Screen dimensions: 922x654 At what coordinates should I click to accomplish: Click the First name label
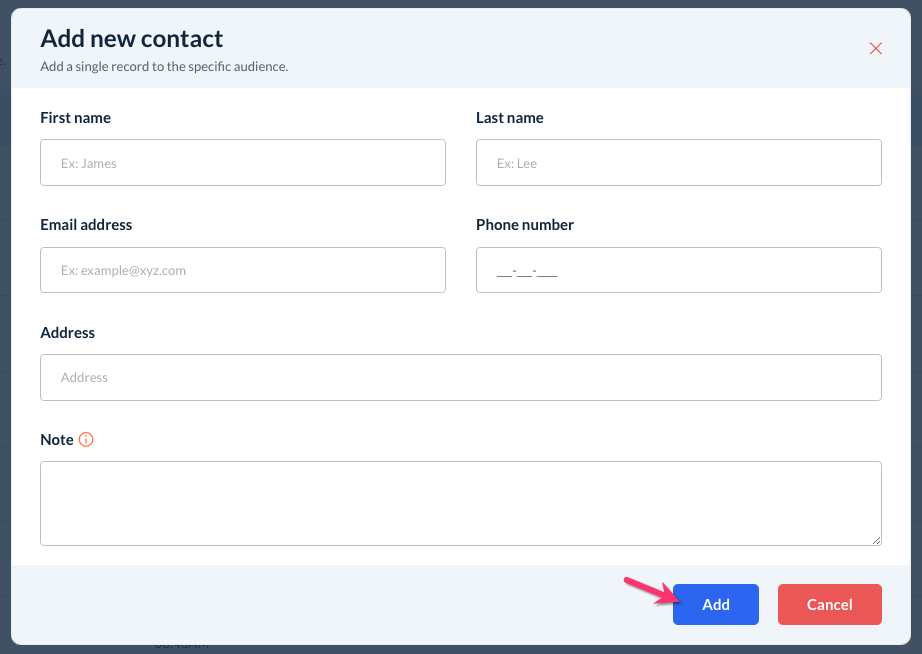tap(75, 118)
